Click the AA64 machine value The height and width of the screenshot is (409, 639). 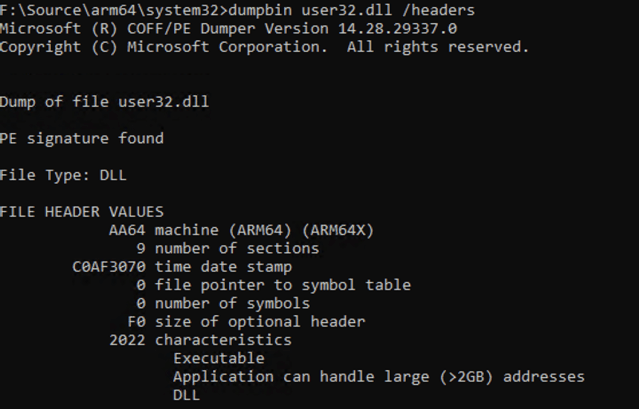coord(126,230)
